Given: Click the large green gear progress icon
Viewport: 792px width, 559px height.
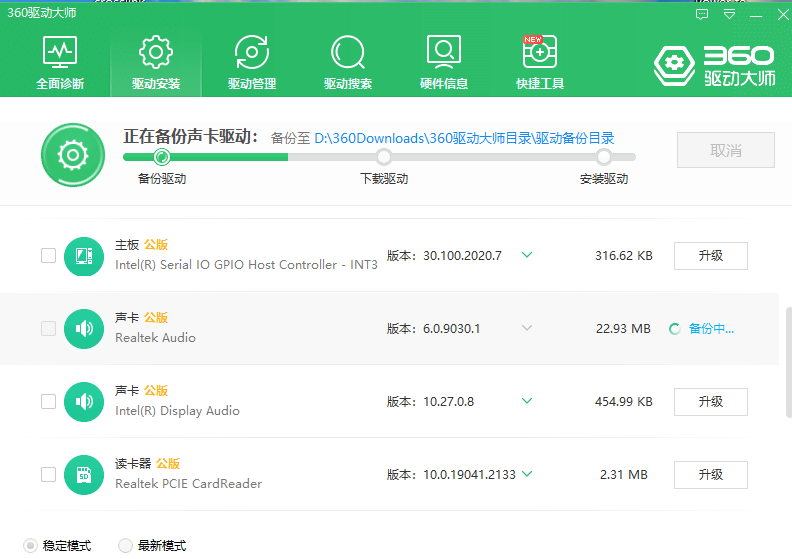Looking at the screenshot, I should 73,155.
